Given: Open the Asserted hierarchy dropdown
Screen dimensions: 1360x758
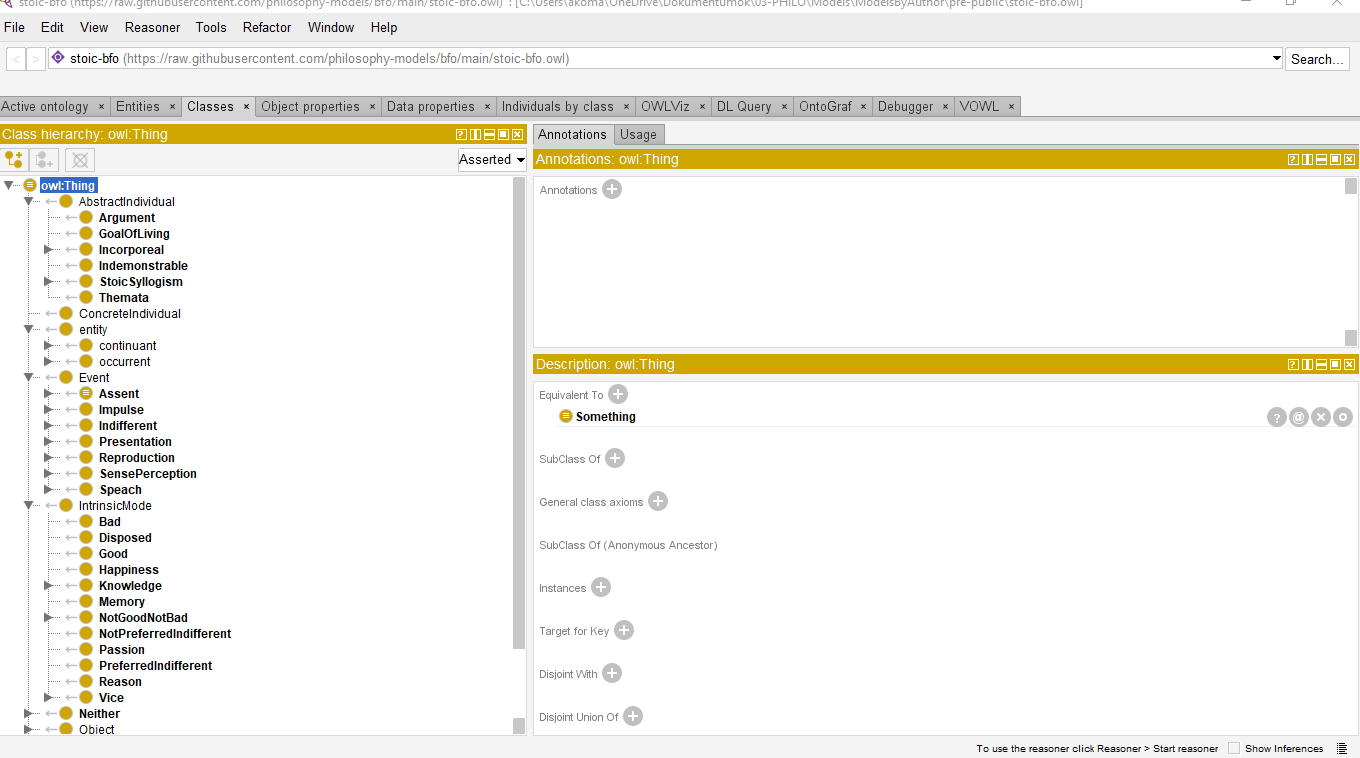Looking at the screenshot, I should tap(492, 159).
